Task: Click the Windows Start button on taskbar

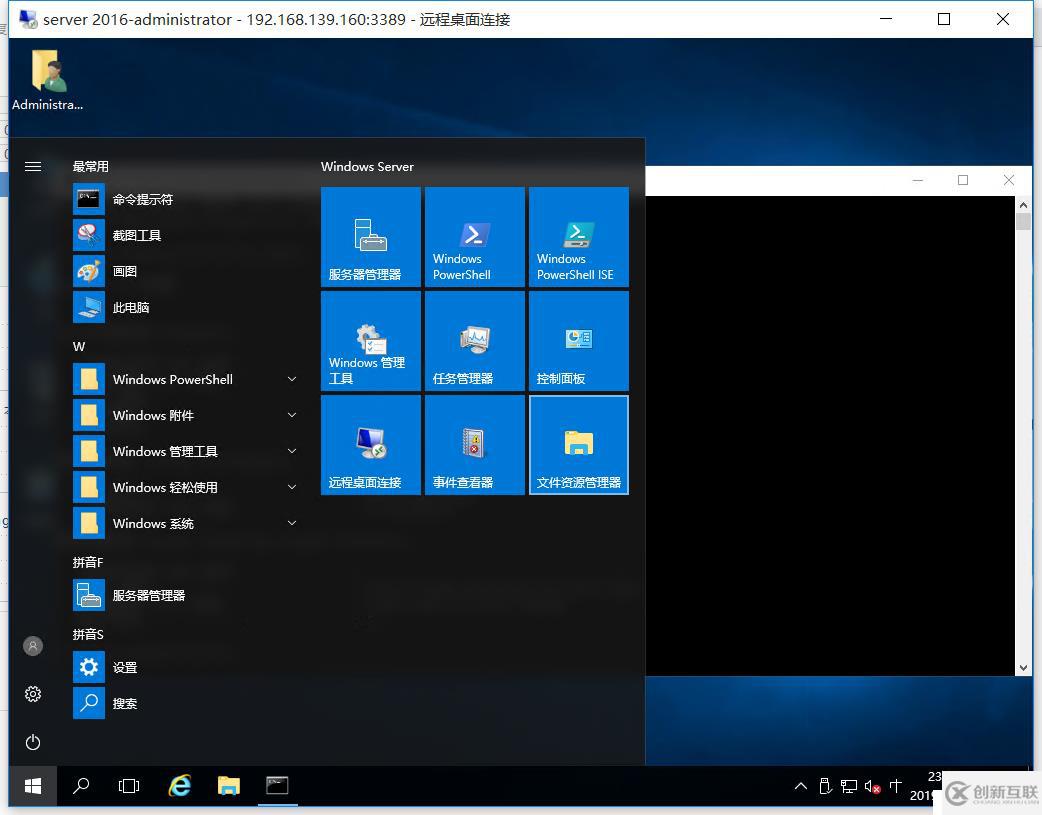Action: (33, 786)
